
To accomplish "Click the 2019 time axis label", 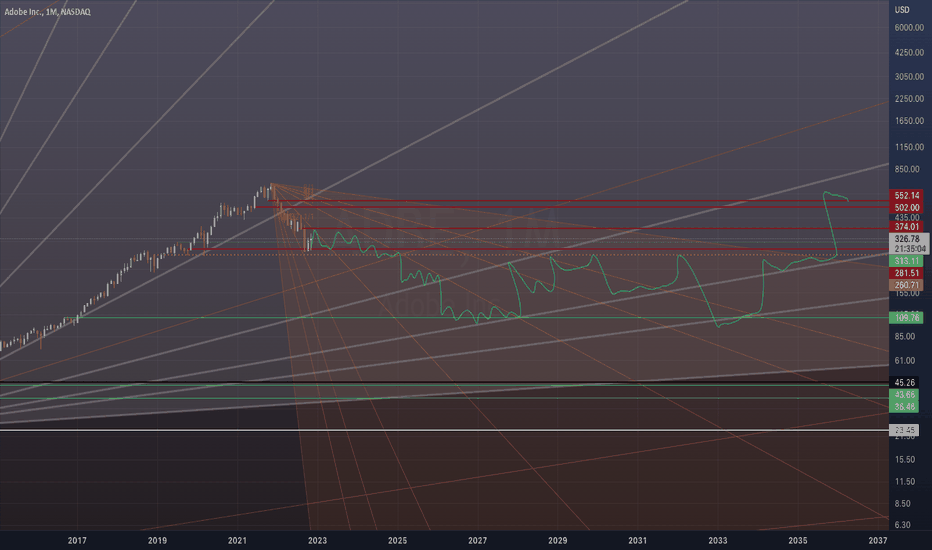I will (x=157, y=540).
